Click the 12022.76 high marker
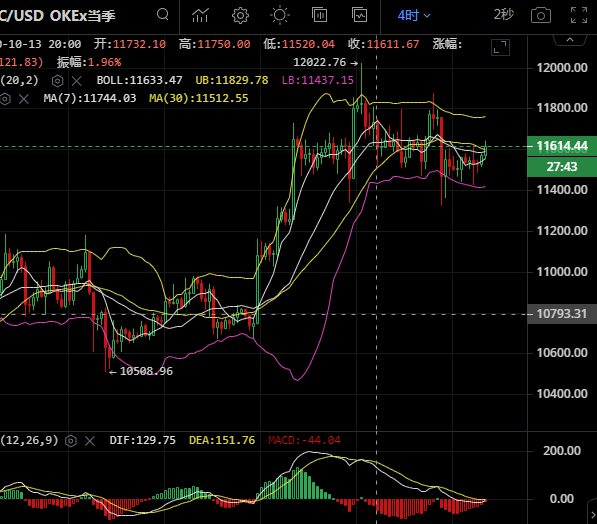This screenshot has width=597, height=524. [x=326, y=62]
